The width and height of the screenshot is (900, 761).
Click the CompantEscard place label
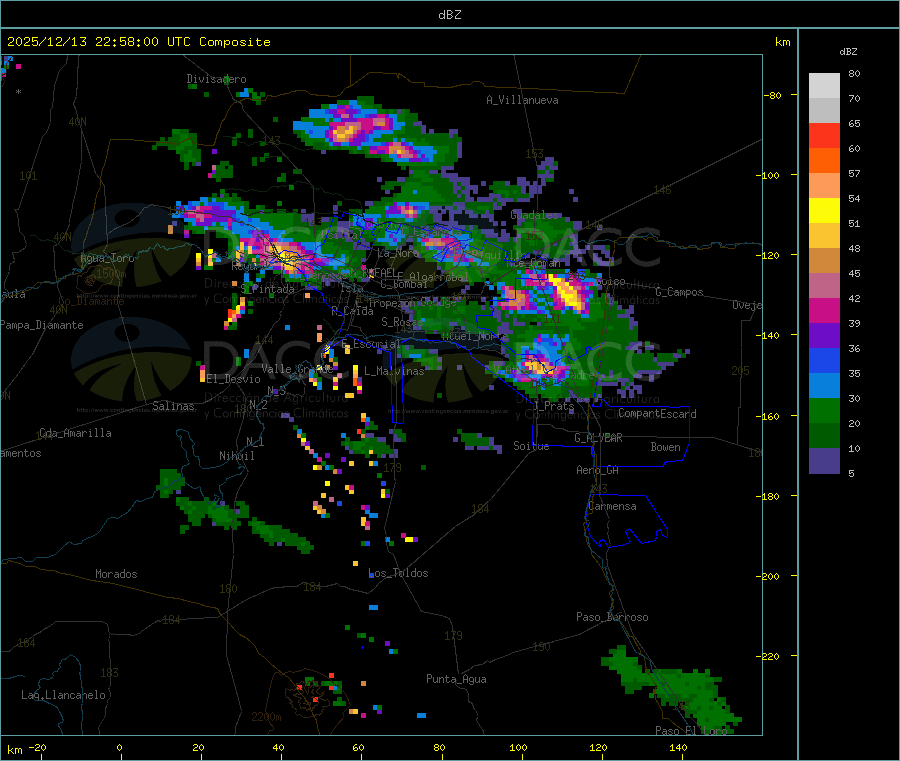(x=657, y=414)
